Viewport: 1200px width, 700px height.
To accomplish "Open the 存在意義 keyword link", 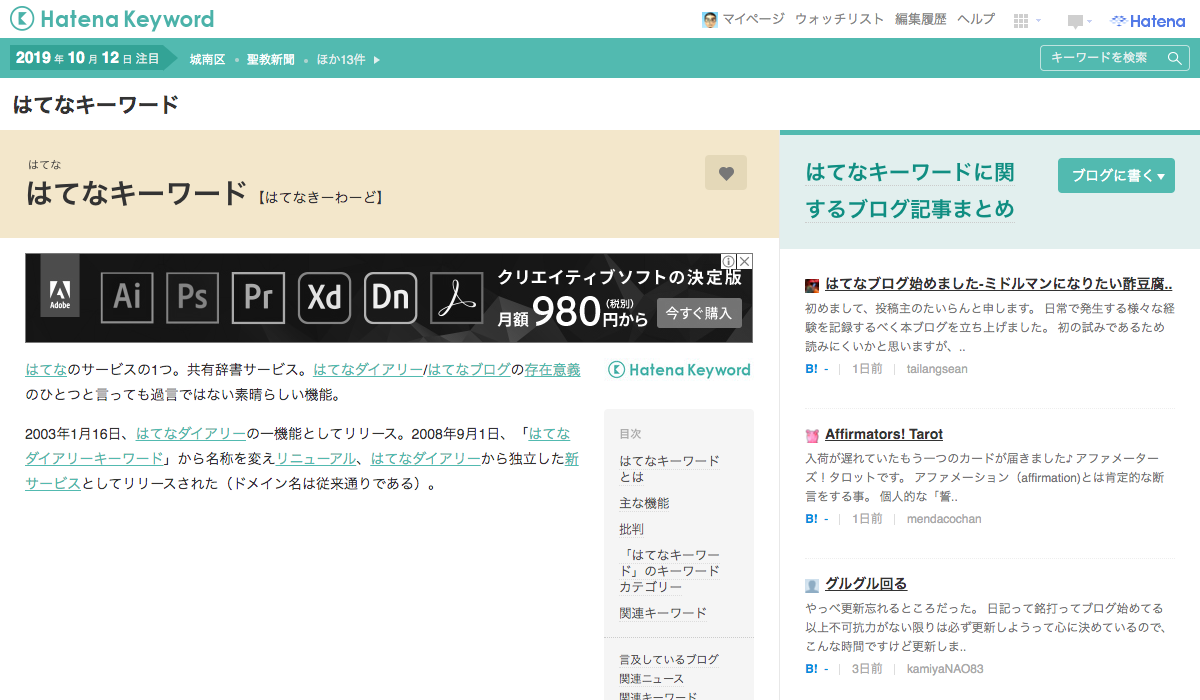I will 552,370.
